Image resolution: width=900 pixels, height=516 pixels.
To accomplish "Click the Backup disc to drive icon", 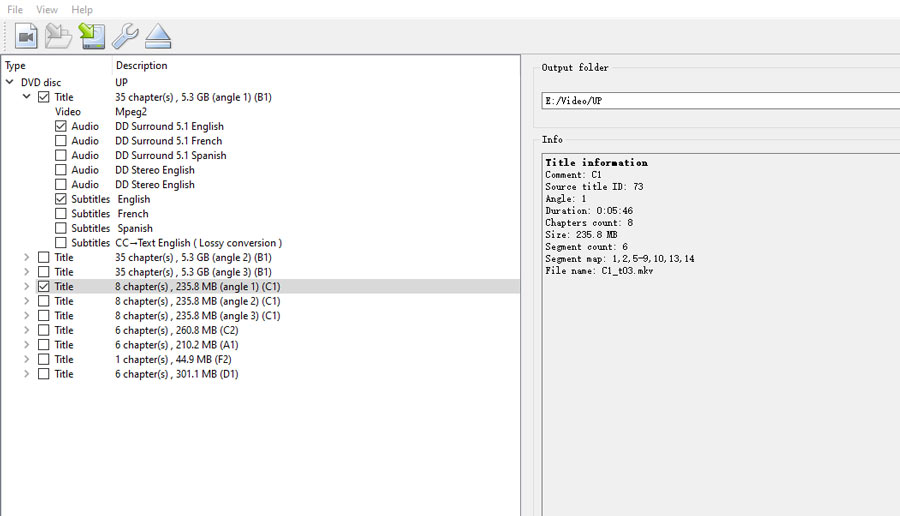I will 92,36.
